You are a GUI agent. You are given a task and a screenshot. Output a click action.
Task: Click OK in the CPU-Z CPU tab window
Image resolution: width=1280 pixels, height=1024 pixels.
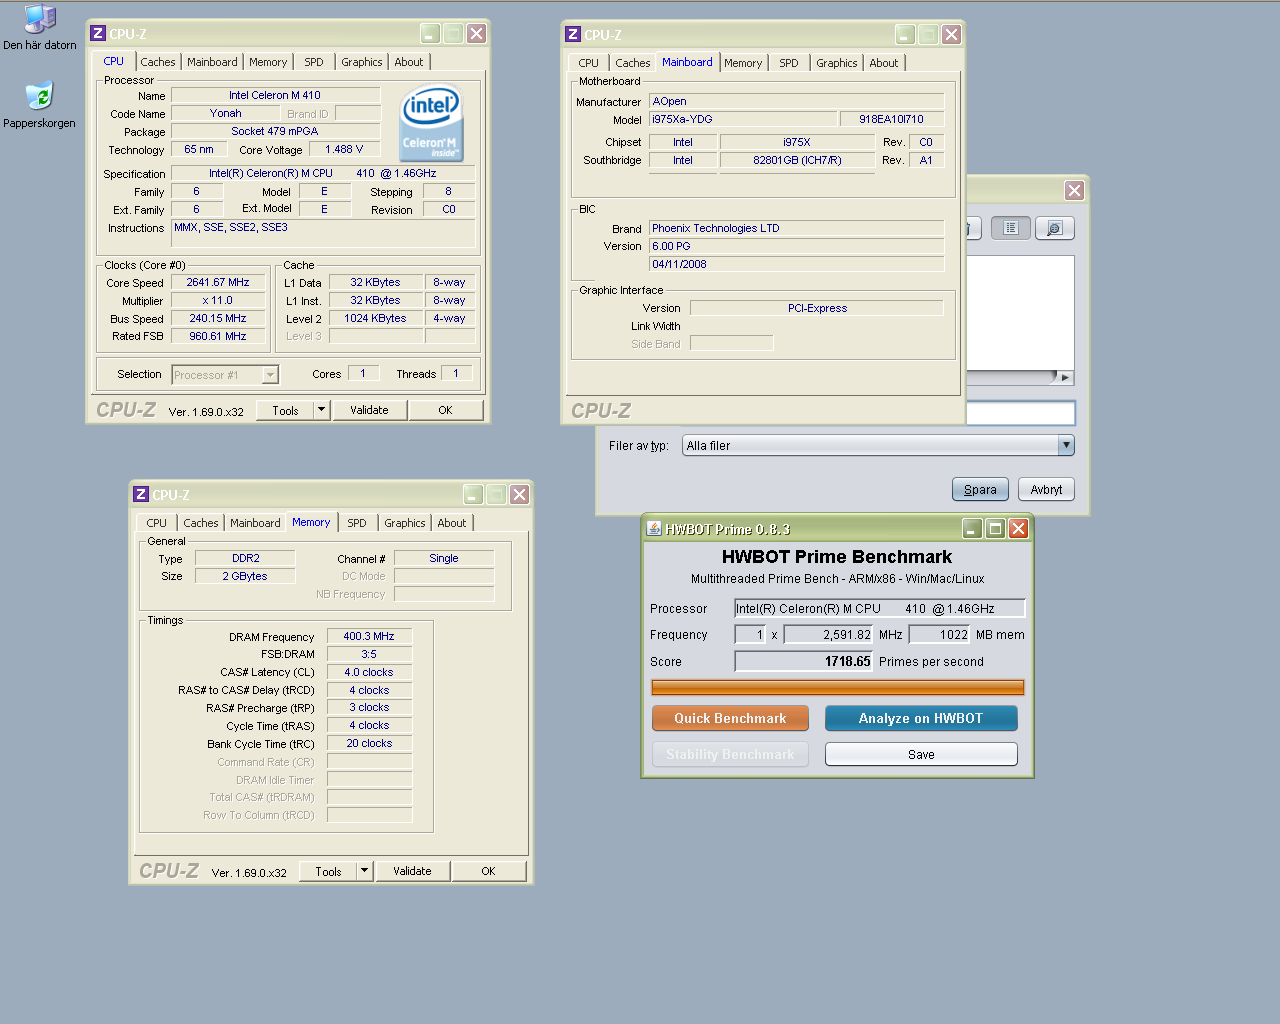point(445,410)
